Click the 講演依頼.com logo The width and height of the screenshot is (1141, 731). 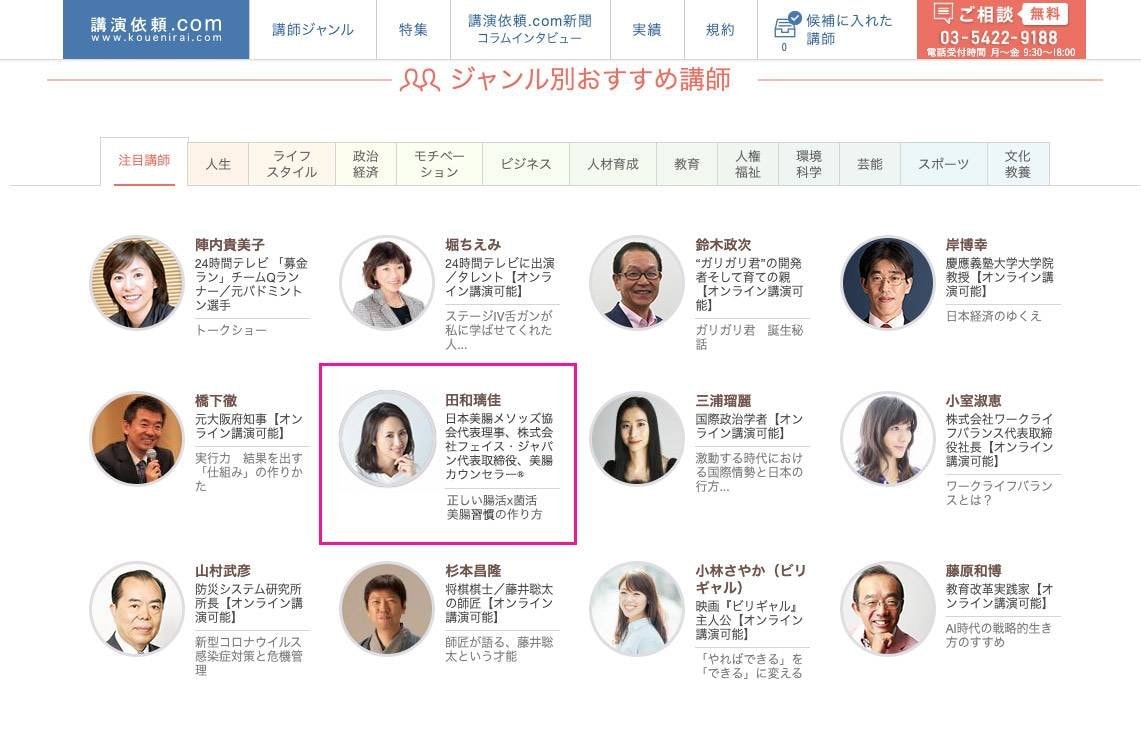(x=155, y=27)
